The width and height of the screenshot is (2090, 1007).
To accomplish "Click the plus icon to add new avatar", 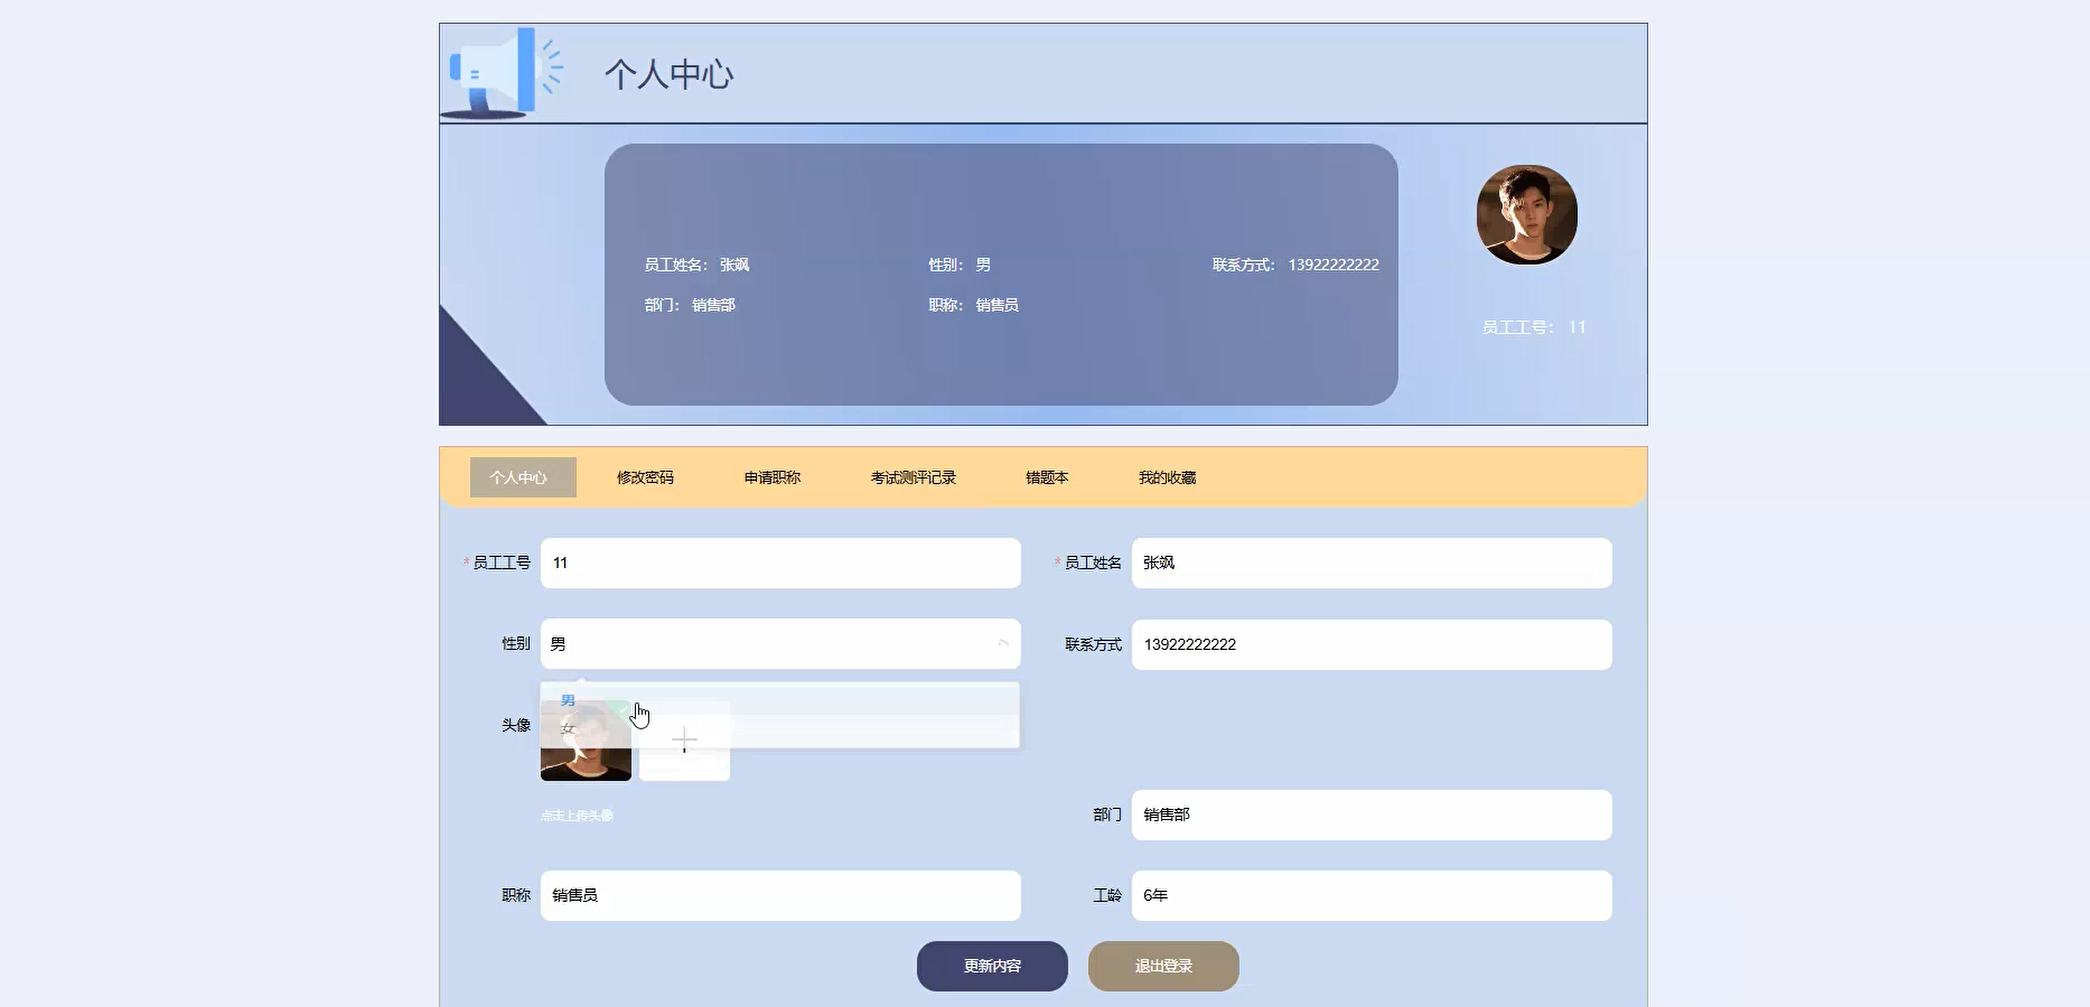I will [683, 738].
